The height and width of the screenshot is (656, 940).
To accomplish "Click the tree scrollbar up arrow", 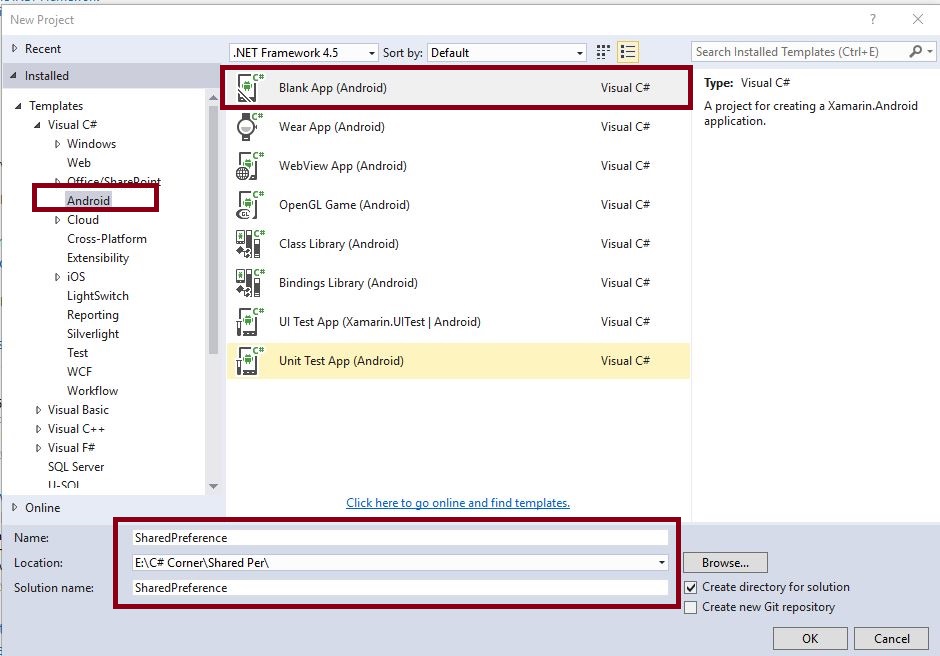I will click(x=213, y=97).
